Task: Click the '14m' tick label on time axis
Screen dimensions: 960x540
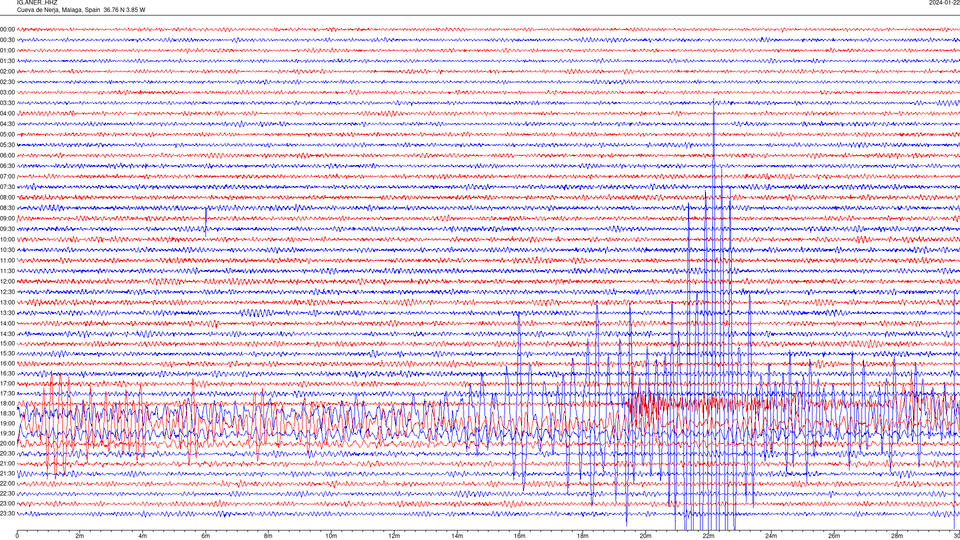Action: pos(457,536)
